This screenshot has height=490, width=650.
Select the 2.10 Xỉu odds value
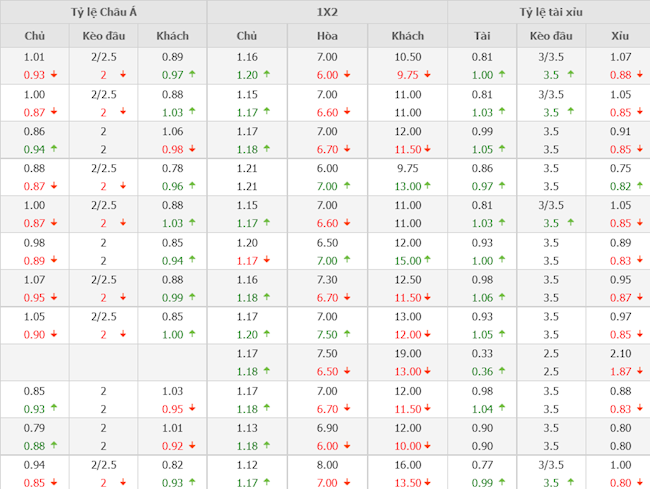pyautogui.click(x=620, y=353)
